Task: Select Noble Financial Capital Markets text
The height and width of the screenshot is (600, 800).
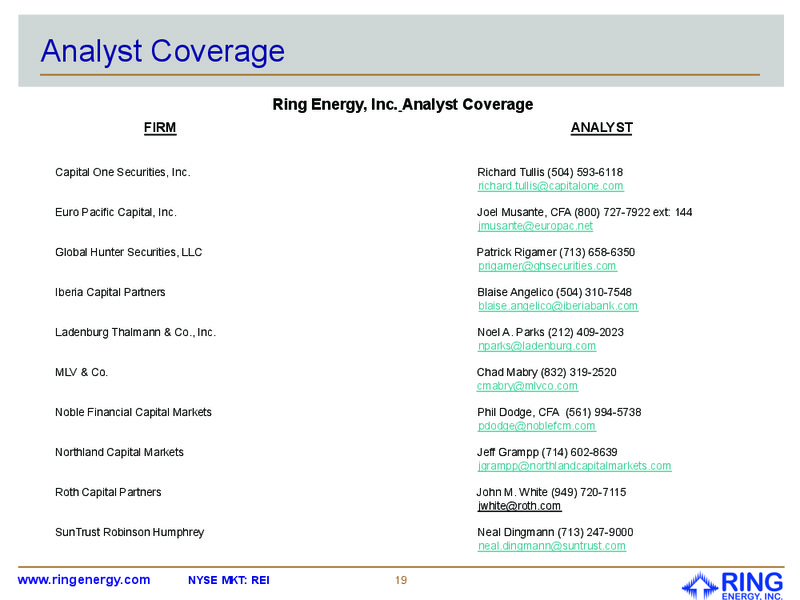Action: click(x=133, y=412)
